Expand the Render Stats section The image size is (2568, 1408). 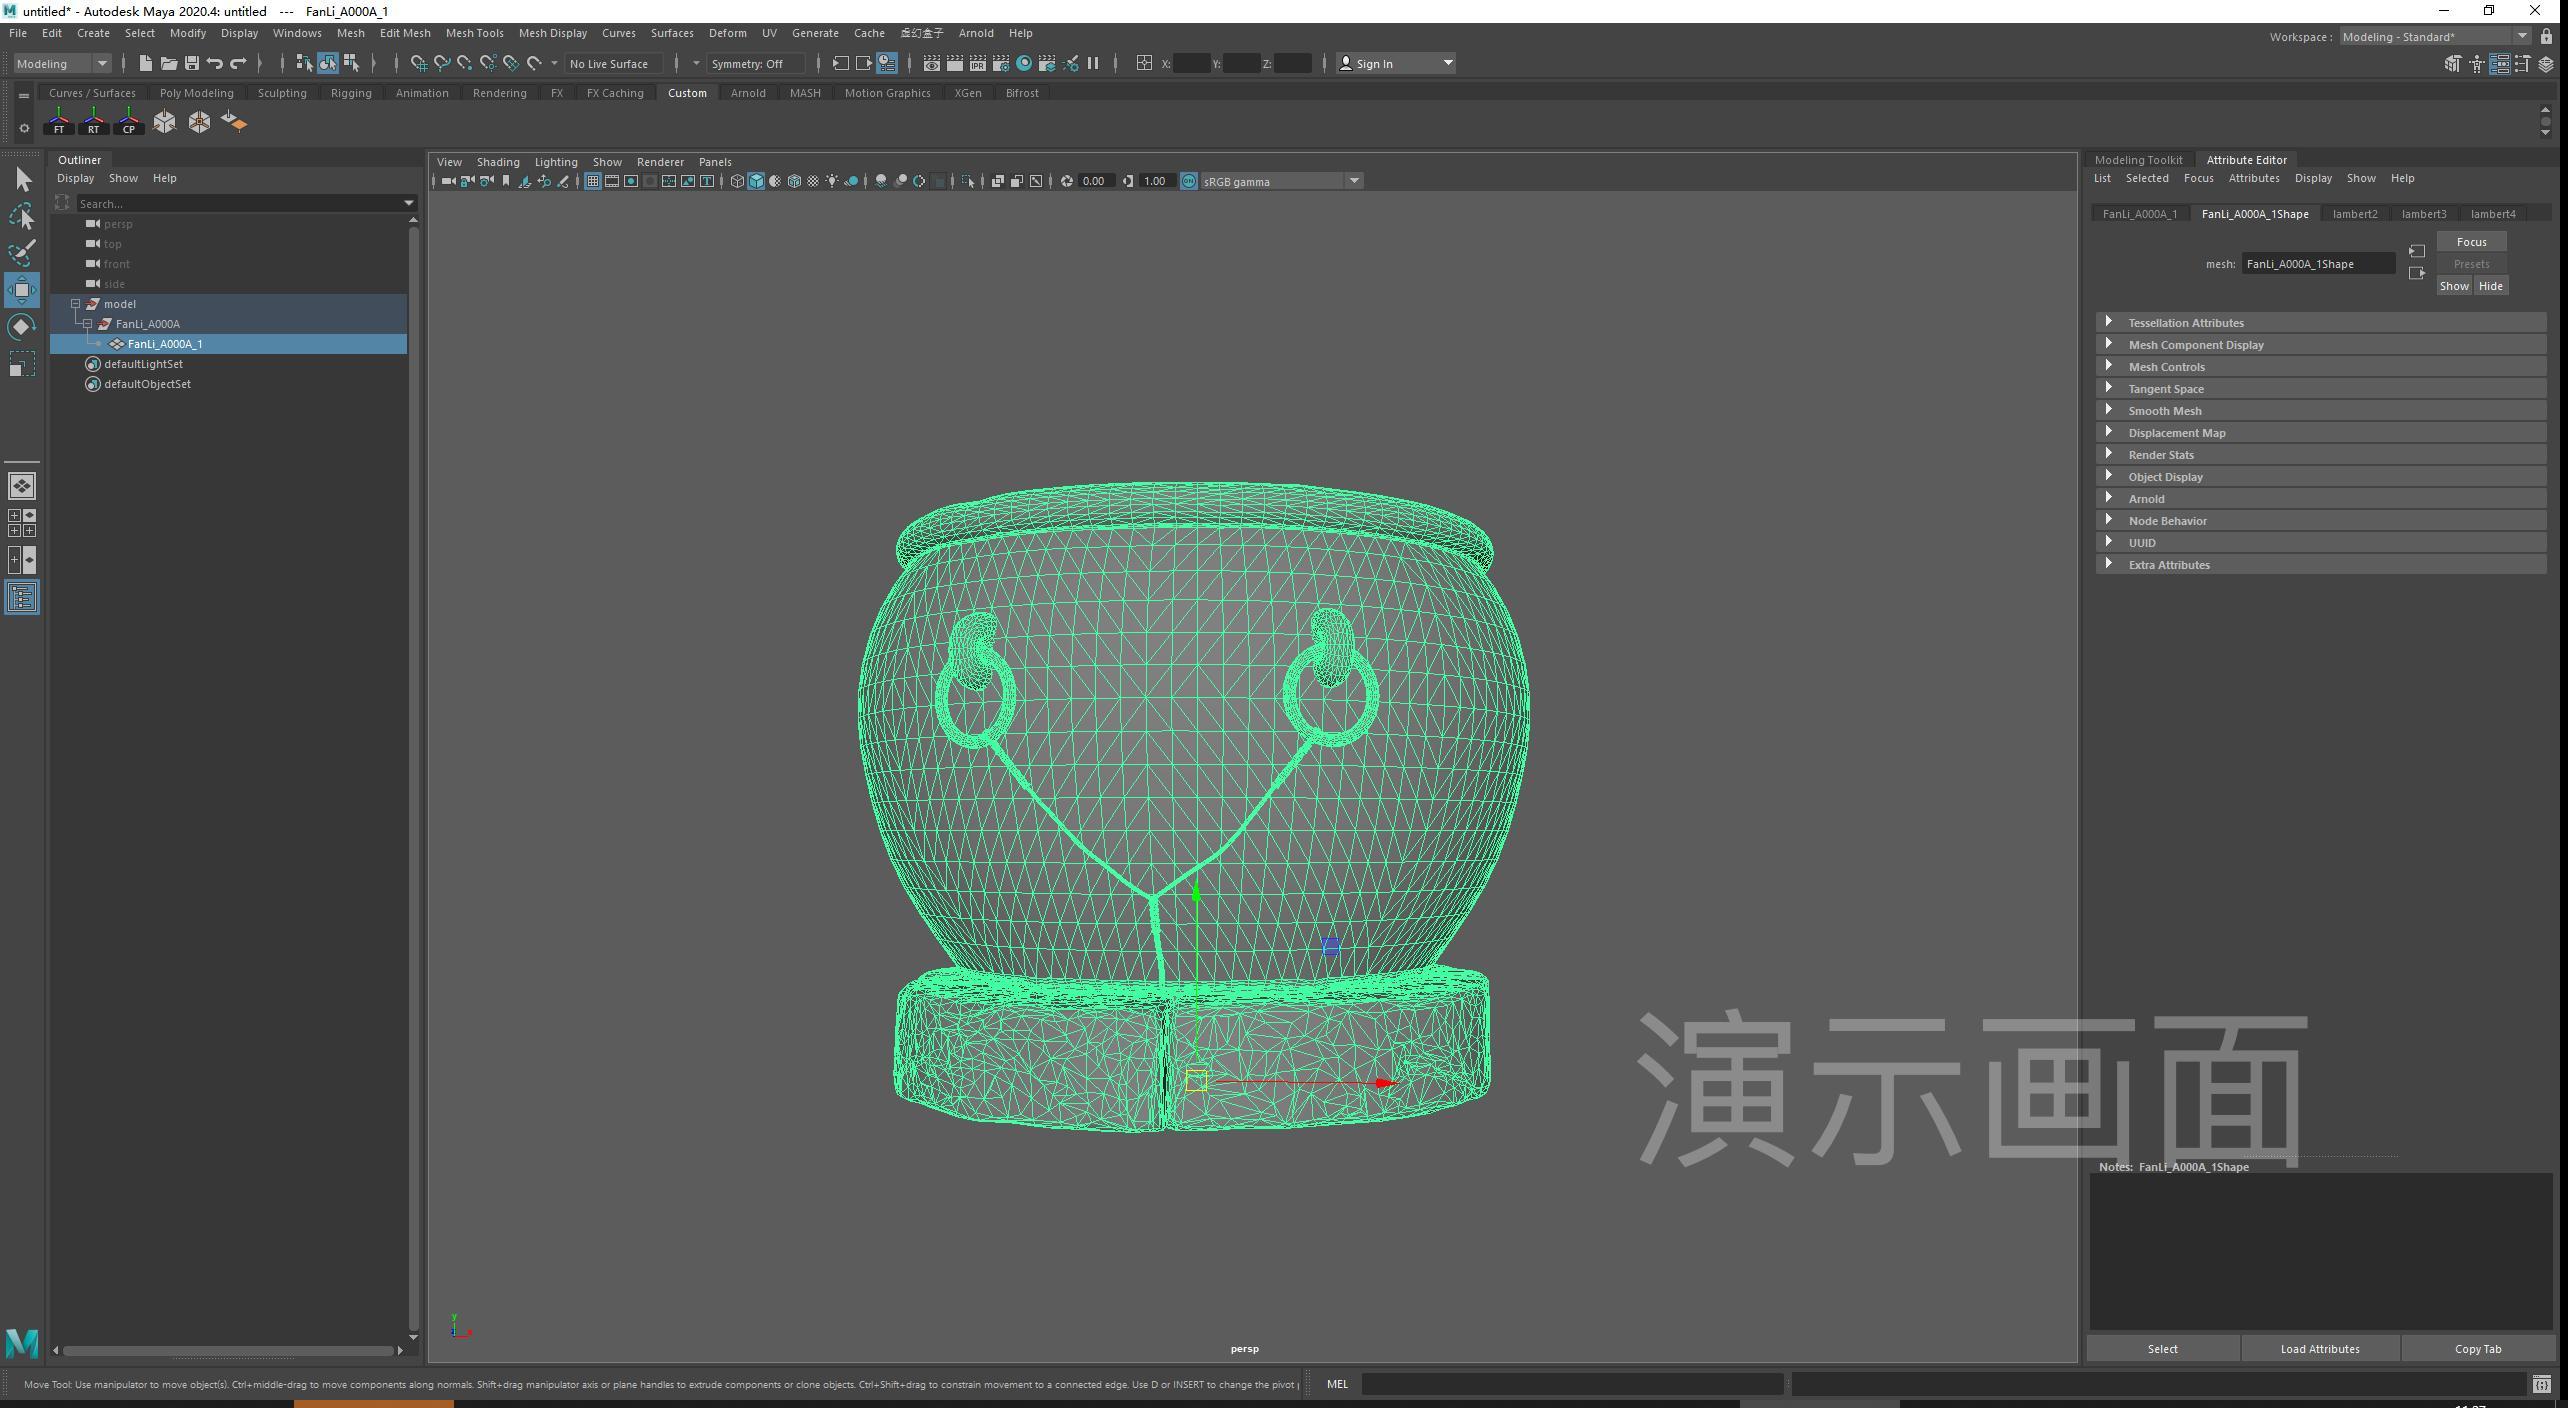2320,454
